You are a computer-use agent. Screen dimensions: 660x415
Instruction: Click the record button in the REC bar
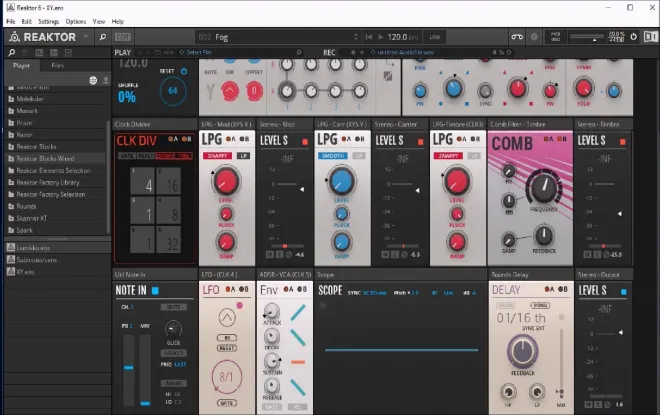(x=353, y=53)
